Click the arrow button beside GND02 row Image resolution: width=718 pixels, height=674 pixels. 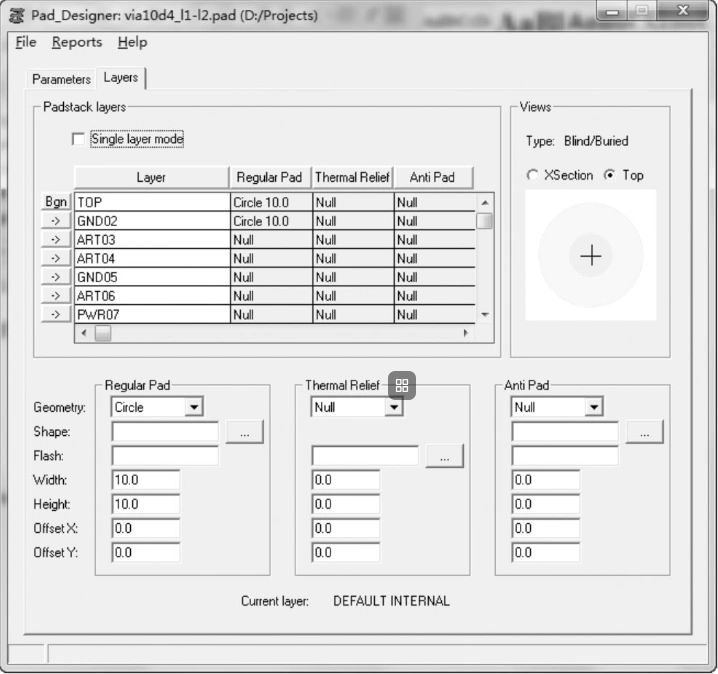pyautogui.click(x=56, y=221)
